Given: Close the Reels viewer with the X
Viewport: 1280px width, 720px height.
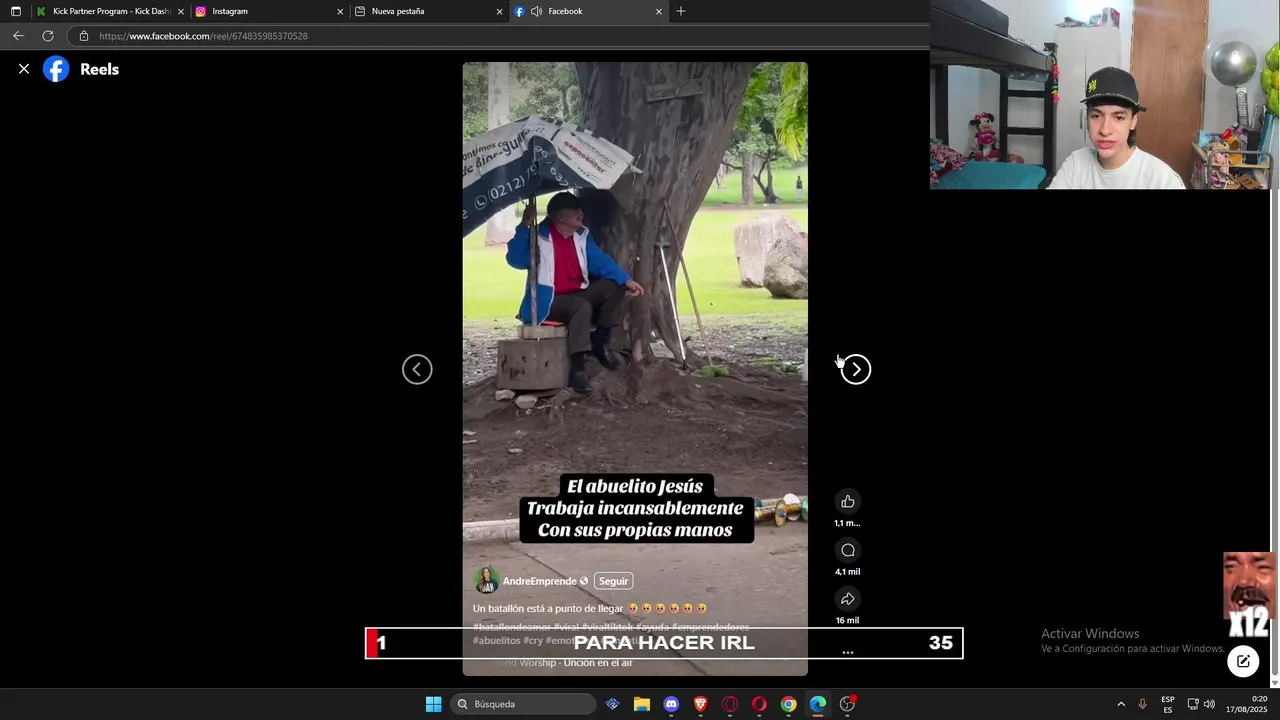Looking at the screenshot, I should 24,69.
